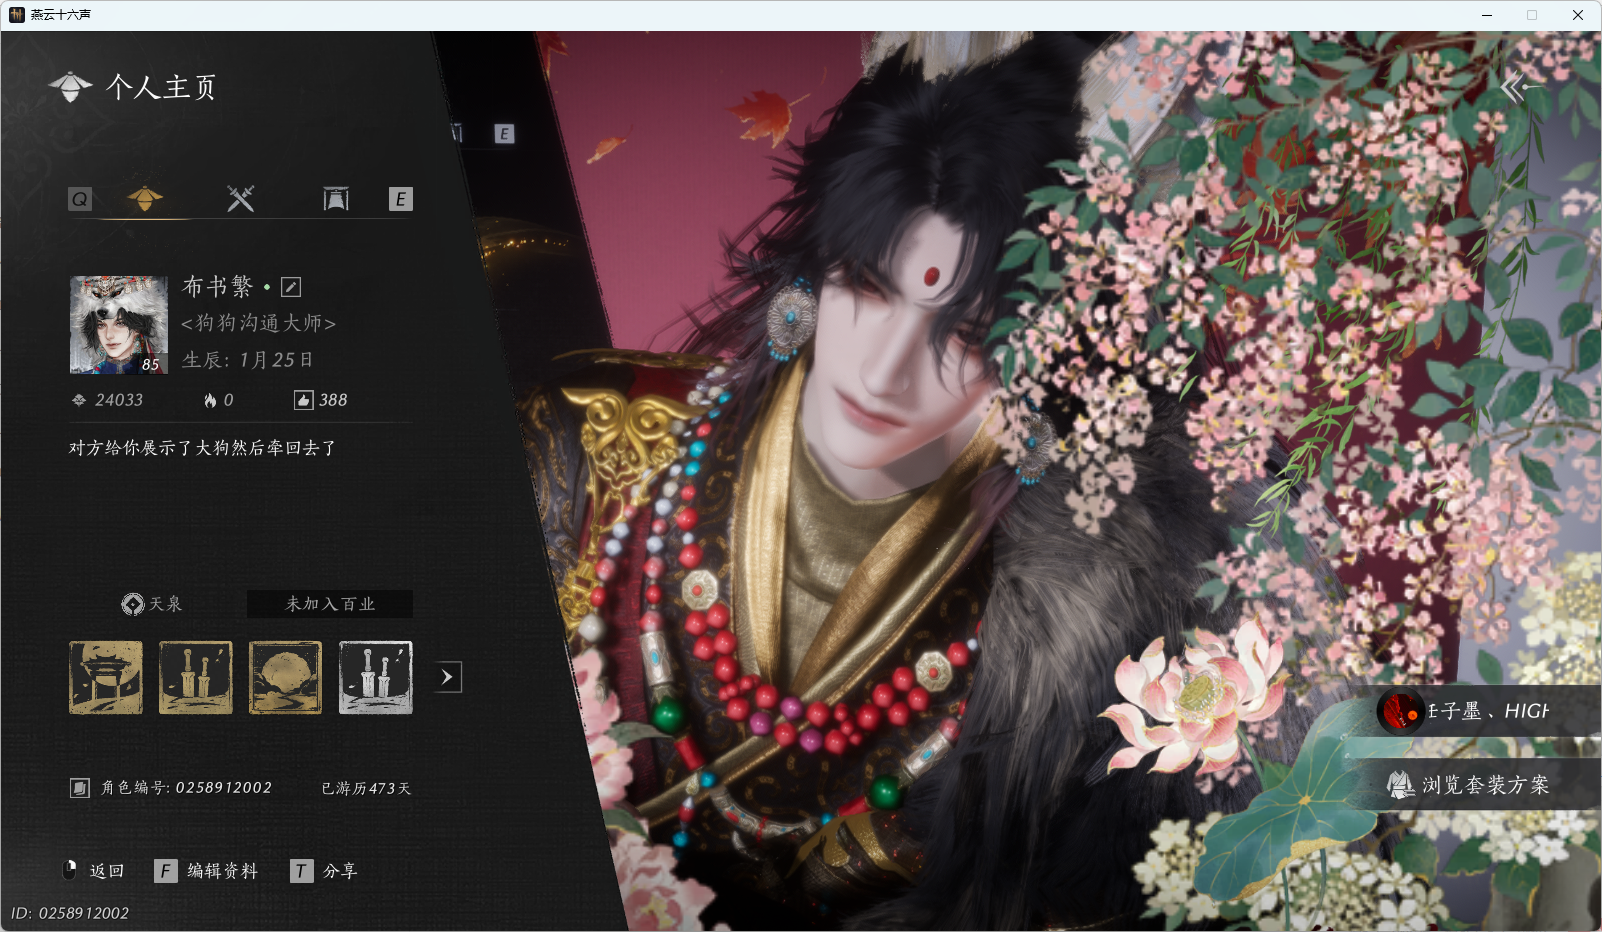Copy the character number icon
Viewport: 1602px width, 932px height.
(x=80, y=788)
